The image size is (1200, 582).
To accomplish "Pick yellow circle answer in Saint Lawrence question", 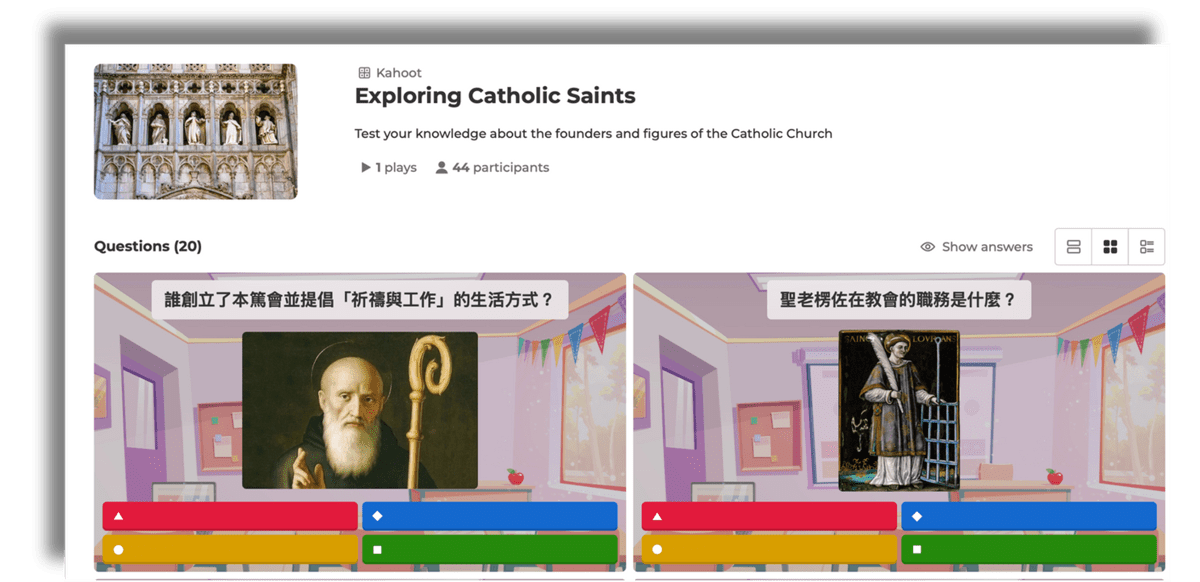I will tap(769, 549).
